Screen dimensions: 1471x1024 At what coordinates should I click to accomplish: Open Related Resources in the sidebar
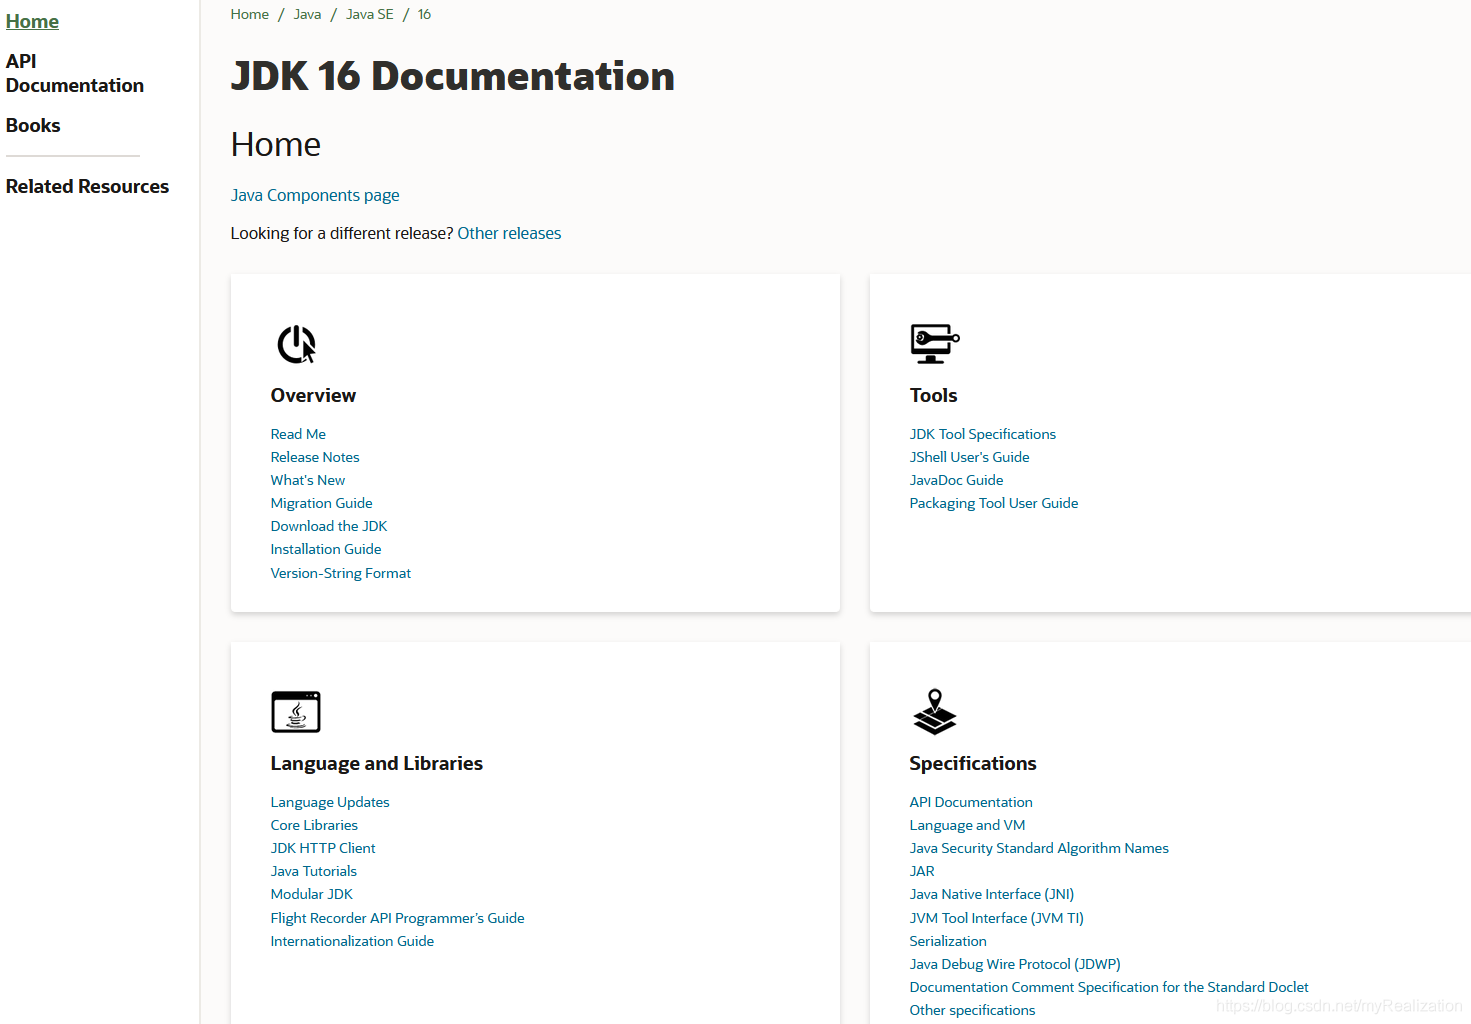pyautogui.click(x=87, y=186)
